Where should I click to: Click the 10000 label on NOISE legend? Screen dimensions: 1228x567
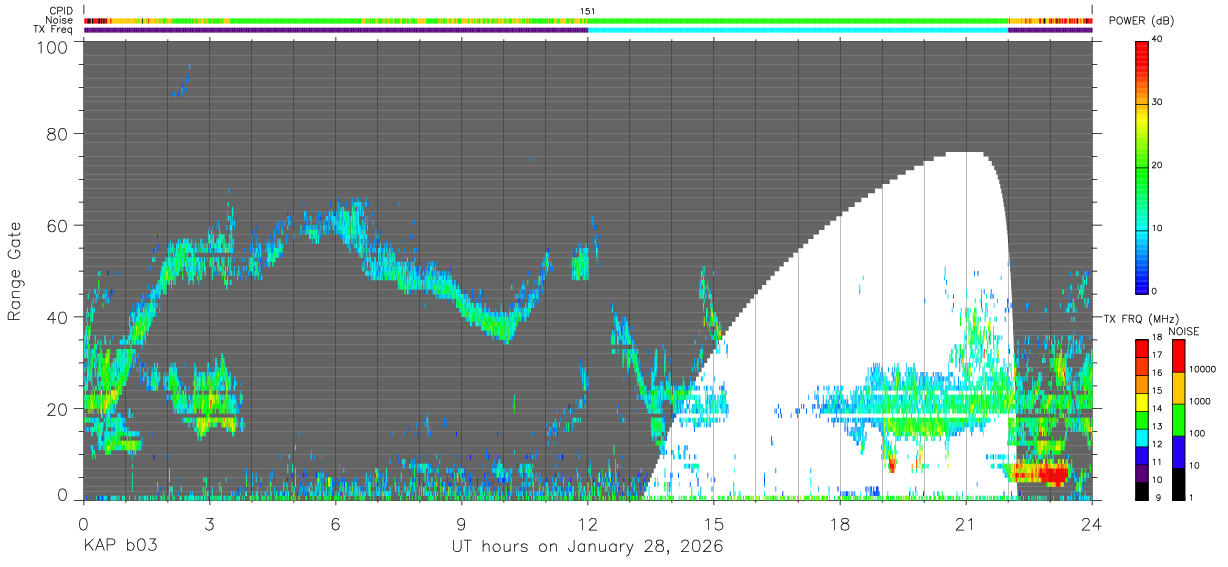pos(1202,369)
